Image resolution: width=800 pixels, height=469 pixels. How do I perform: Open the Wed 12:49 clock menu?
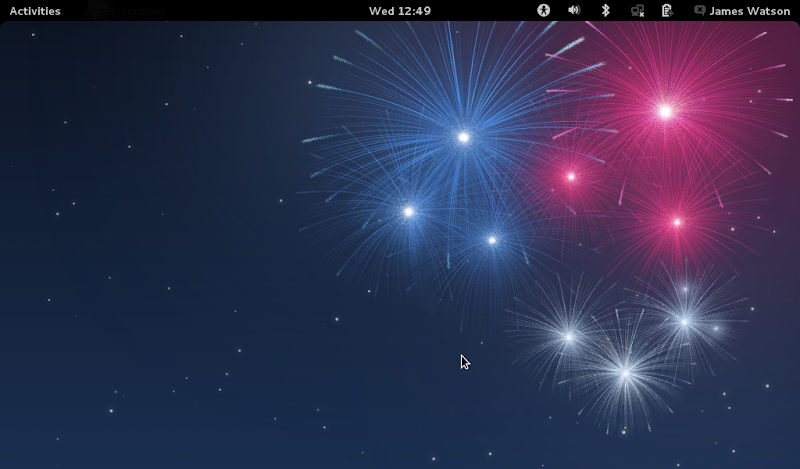pyautogui.click(x=400, y=11)
